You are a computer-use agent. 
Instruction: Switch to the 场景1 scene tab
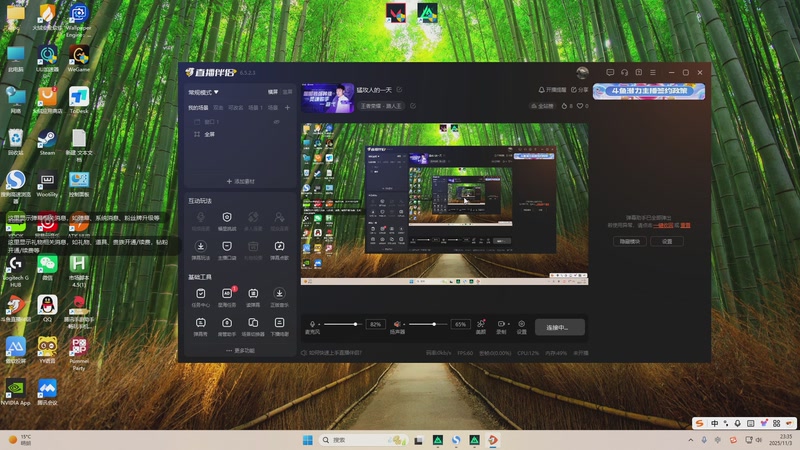coord(255,108)
